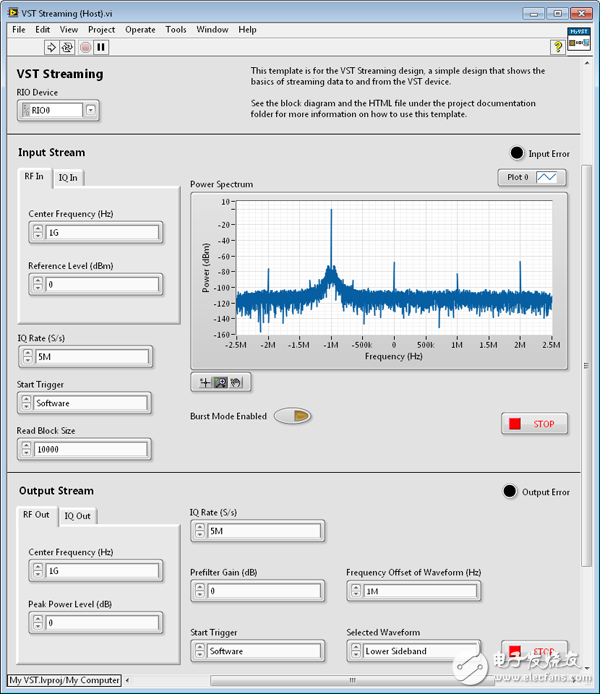Click the Input Error indicator LED
The image size is (600, 694).
[x=516, y=153]
